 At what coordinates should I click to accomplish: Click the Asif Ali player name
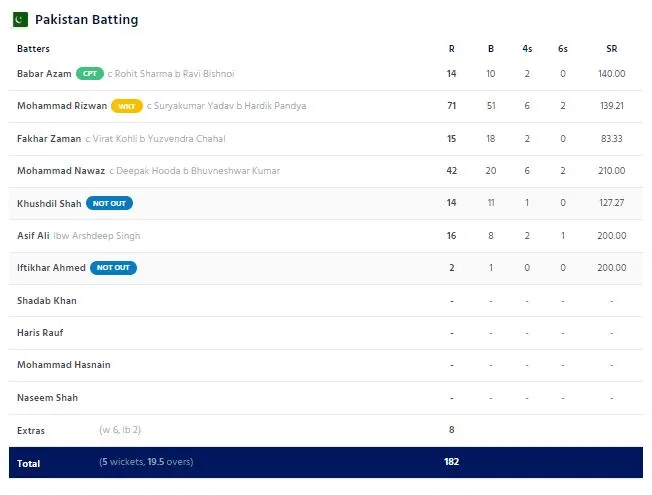[33, 236]
